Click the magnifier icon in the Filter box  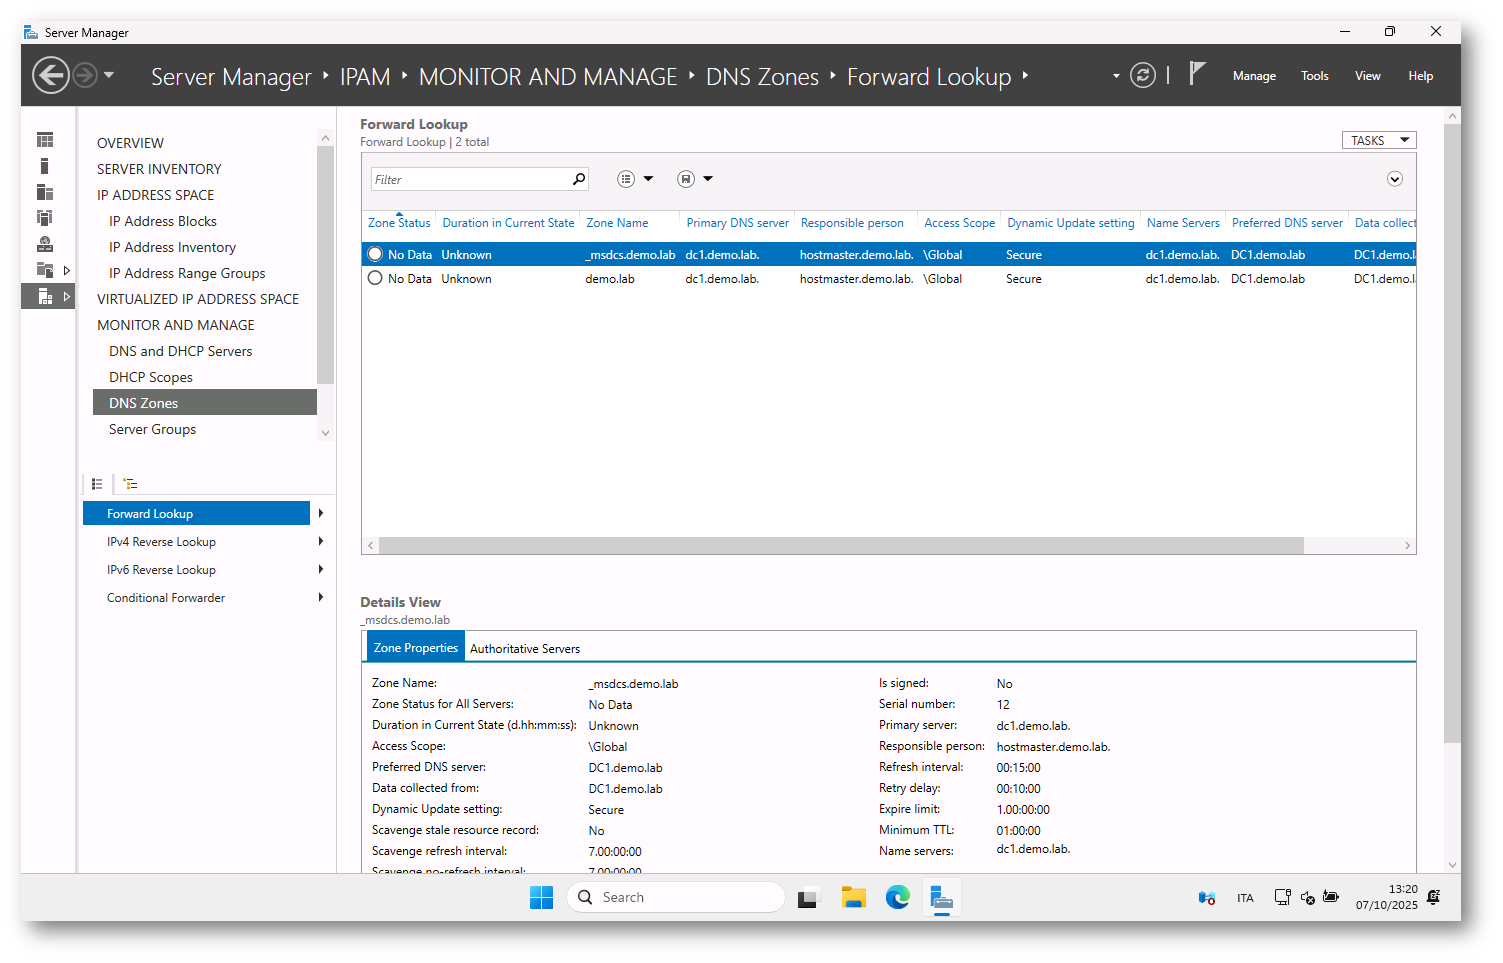pos(578,179)
